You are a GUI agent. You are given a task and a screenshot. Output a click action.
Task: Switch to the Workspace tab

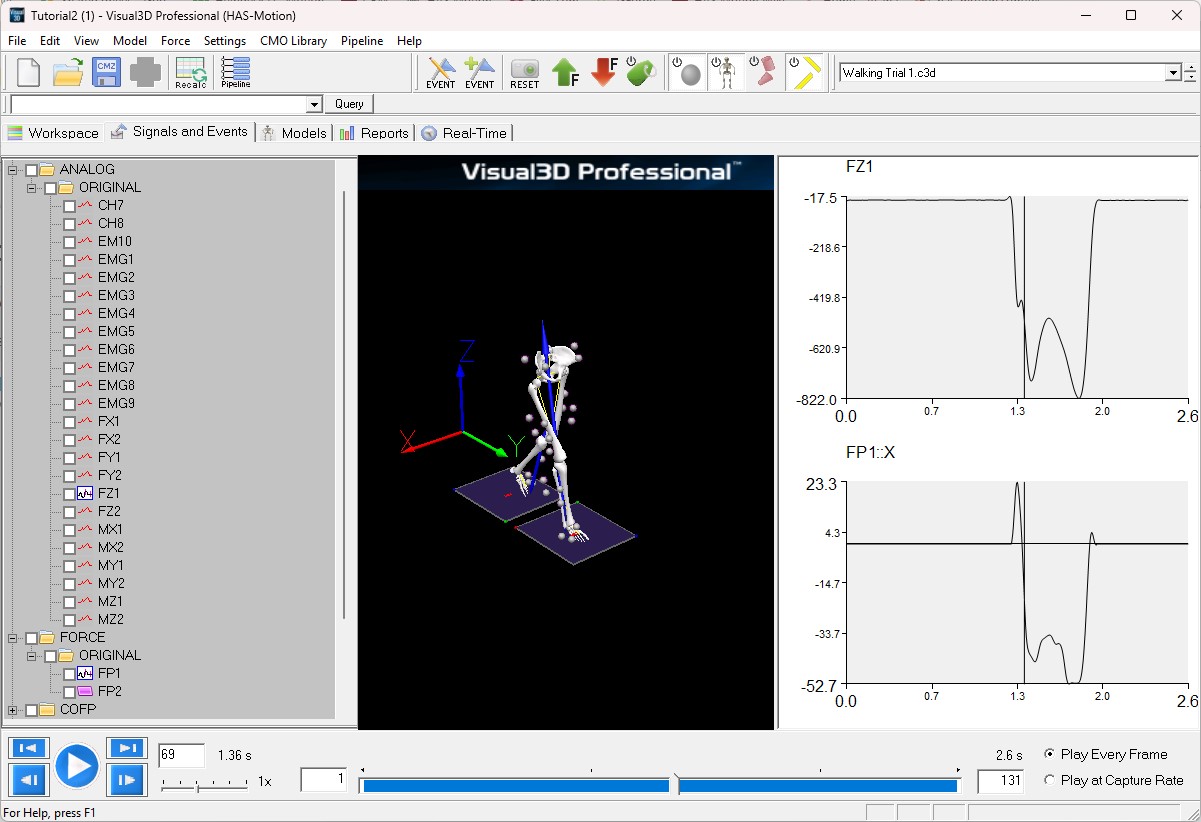pos(54,133)
